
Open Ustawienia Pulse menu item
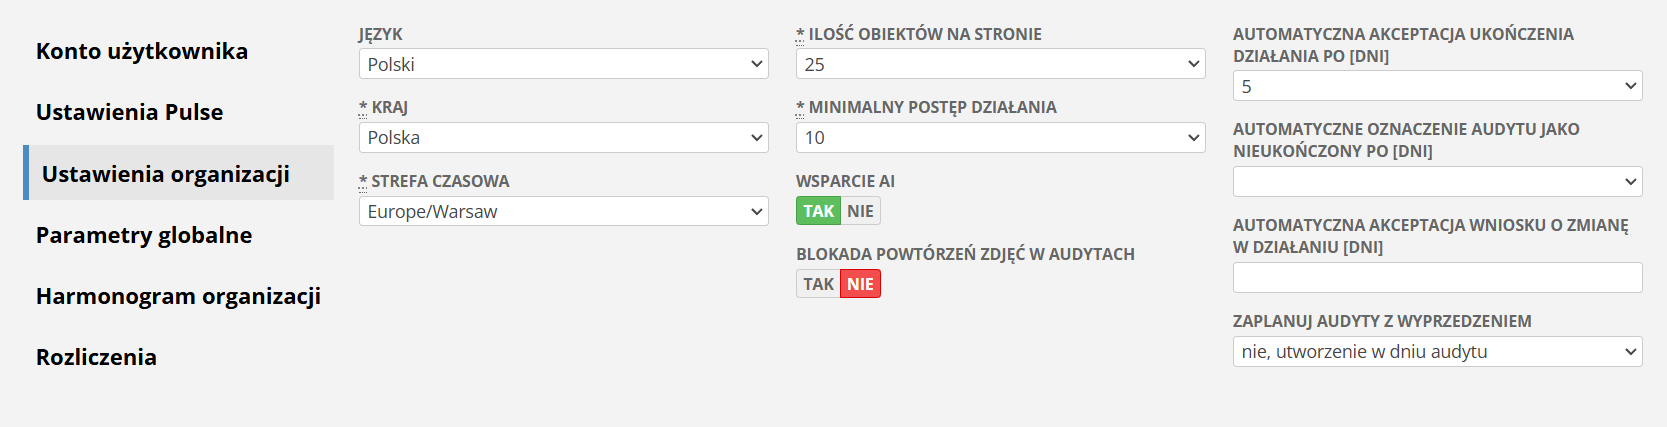point(130,112)
